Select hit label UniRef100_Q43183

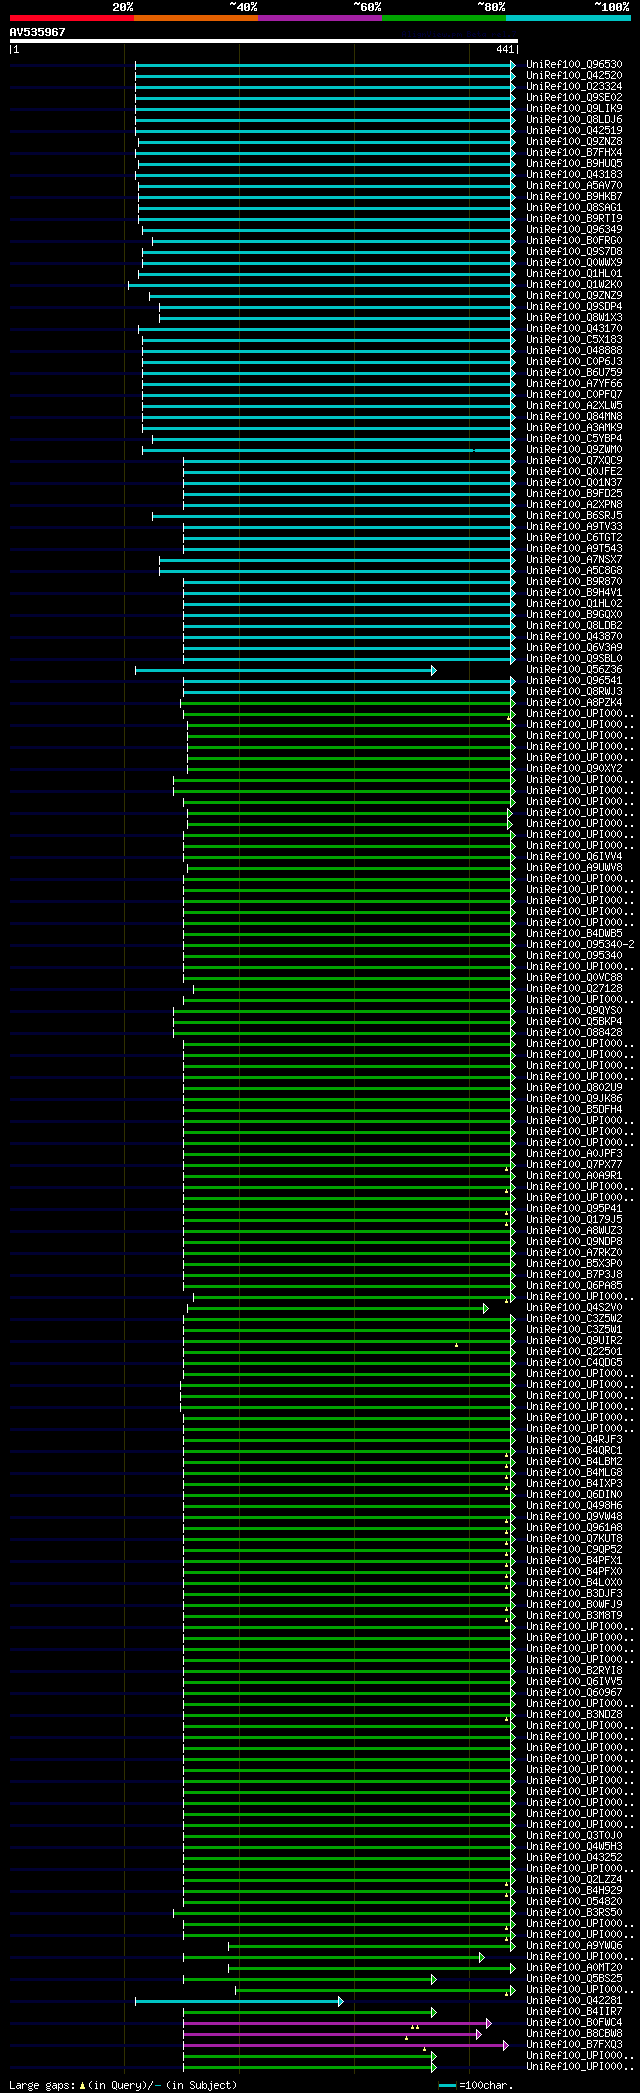(574, 175)
